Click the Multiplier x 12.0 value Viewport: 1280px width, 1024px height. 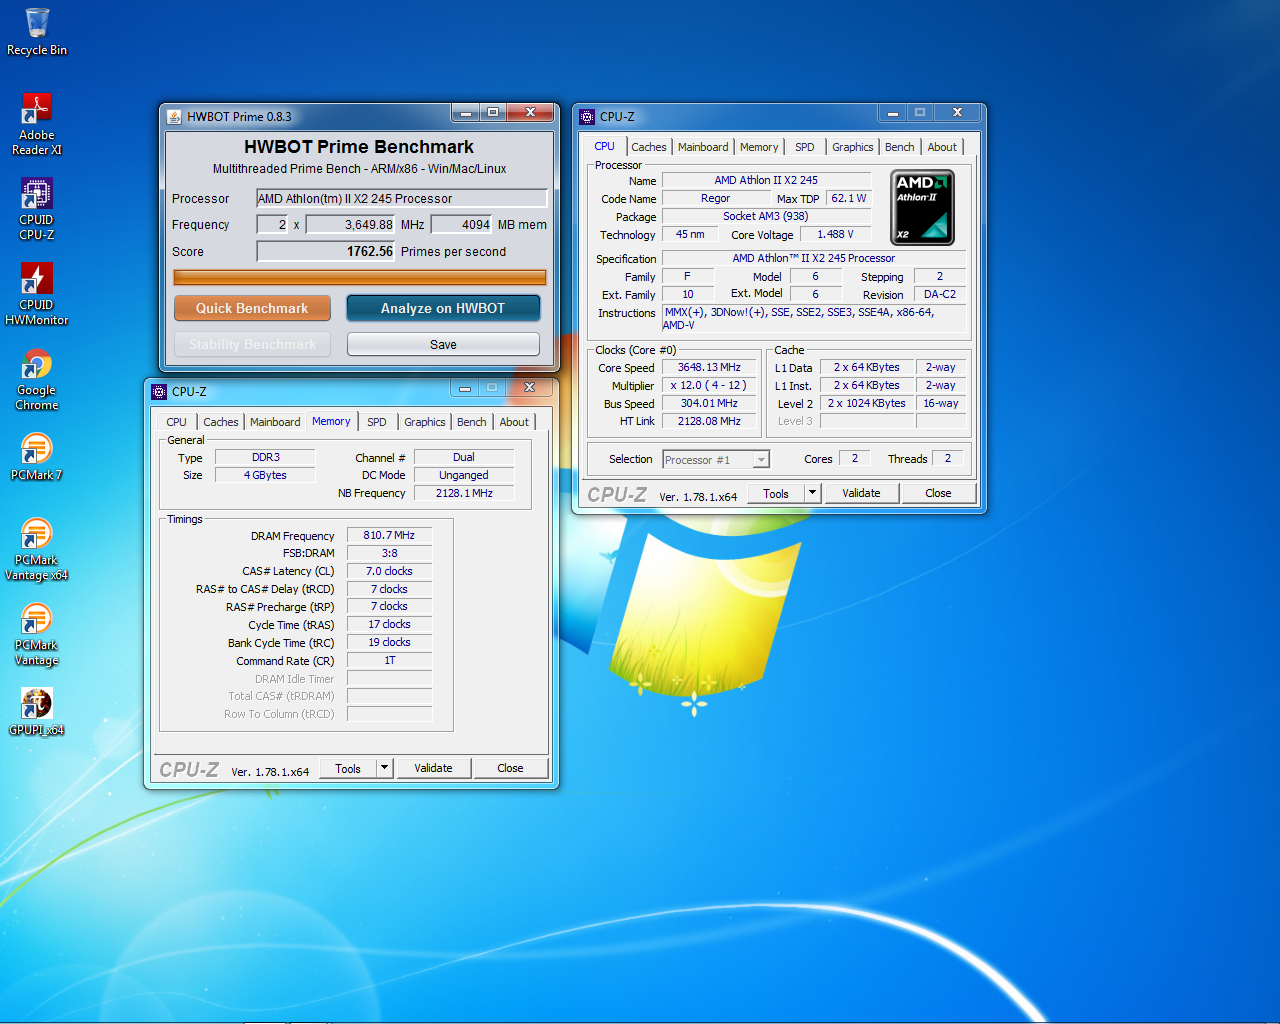point(709,385)
